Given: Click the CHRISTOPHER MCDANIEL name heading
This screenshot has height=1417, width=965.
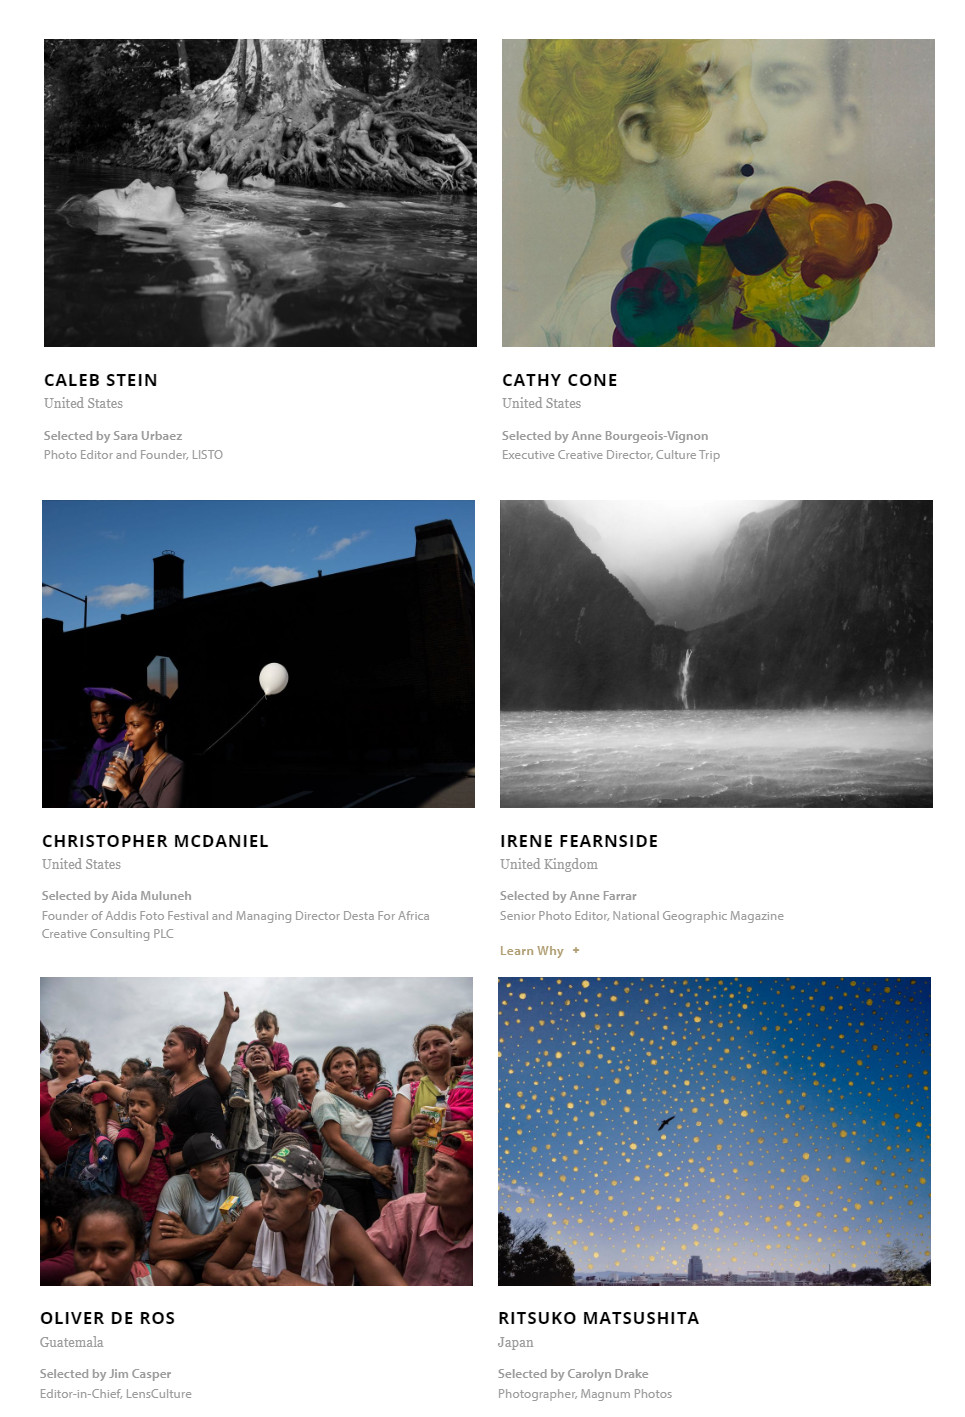Looking at the screenshot, I should [x=155, y=841].
